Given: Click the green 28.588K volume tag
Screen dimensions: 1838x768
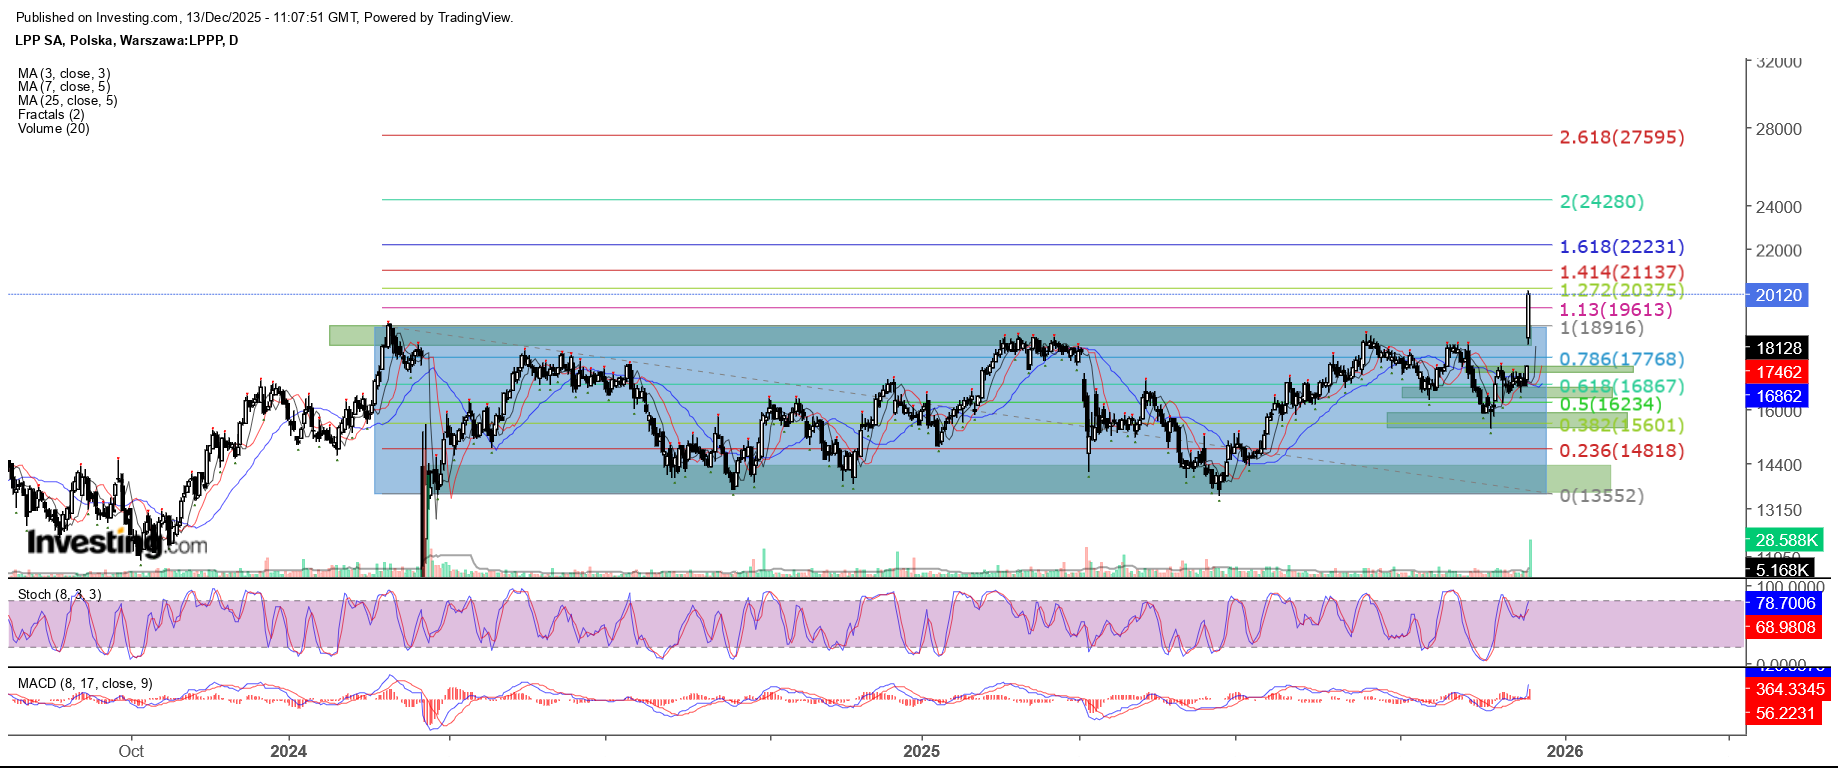Looking at the screenshot, I should pyautogui.click(x=1784, y=540).
